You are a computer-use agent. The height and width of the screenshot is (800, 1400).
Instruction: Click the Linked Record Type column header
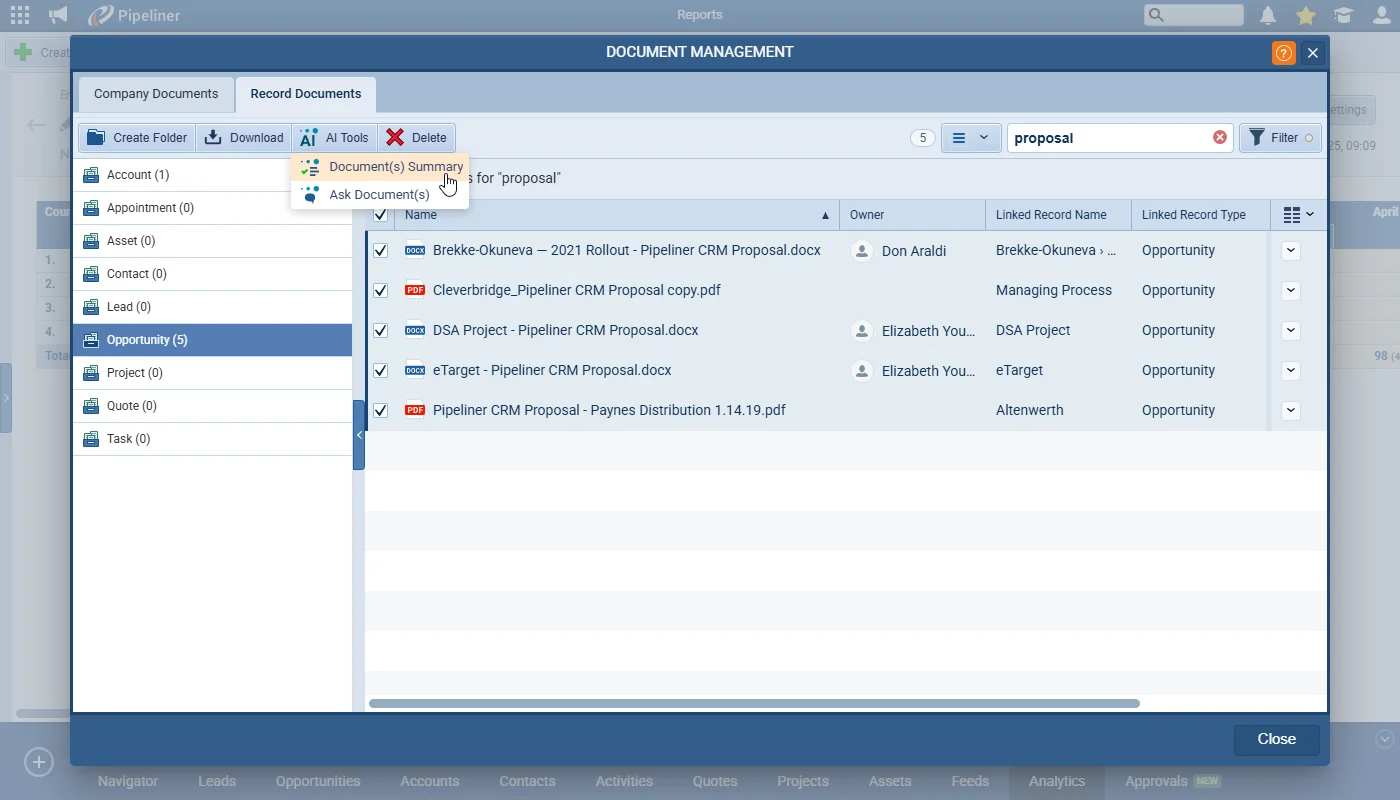point(1200,215)
